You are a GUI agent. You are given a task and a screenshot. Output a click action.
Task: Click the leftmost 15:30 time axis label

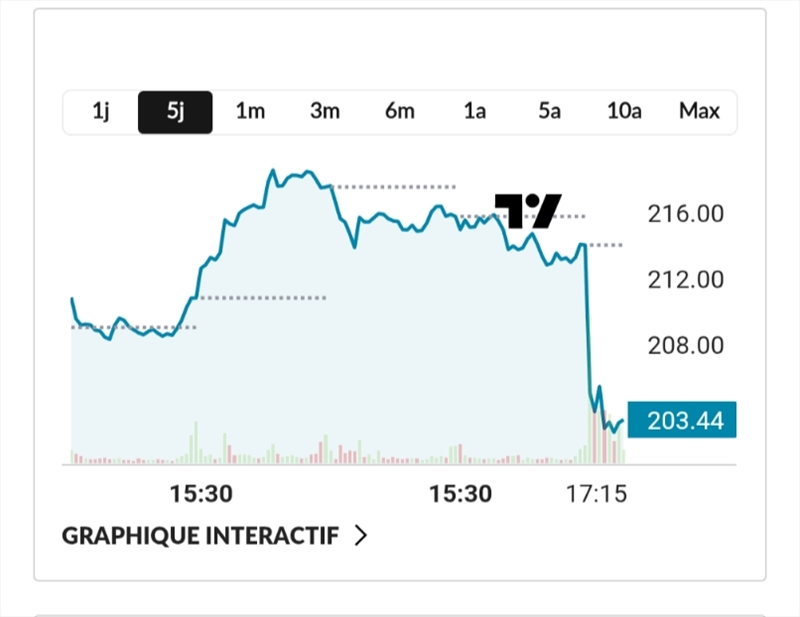pos(201,494)
